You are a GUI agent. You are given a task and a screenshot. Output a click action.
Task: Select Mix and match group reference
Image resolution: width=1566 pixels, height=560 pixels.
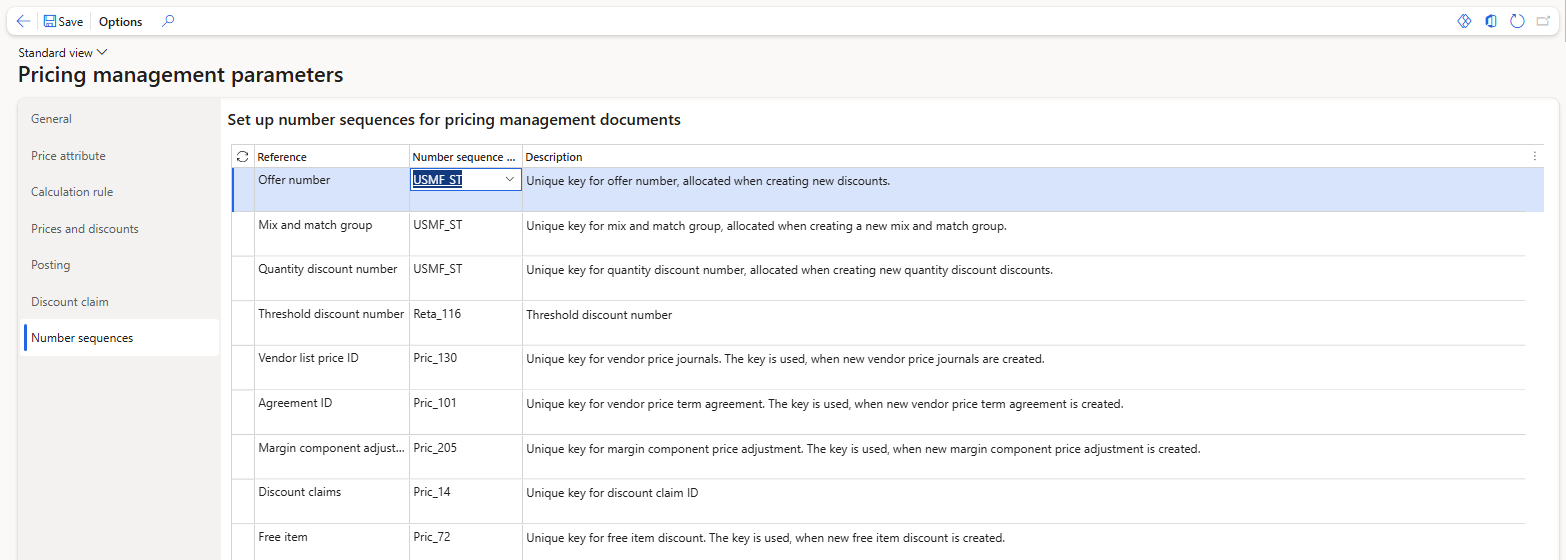point(315,226)
